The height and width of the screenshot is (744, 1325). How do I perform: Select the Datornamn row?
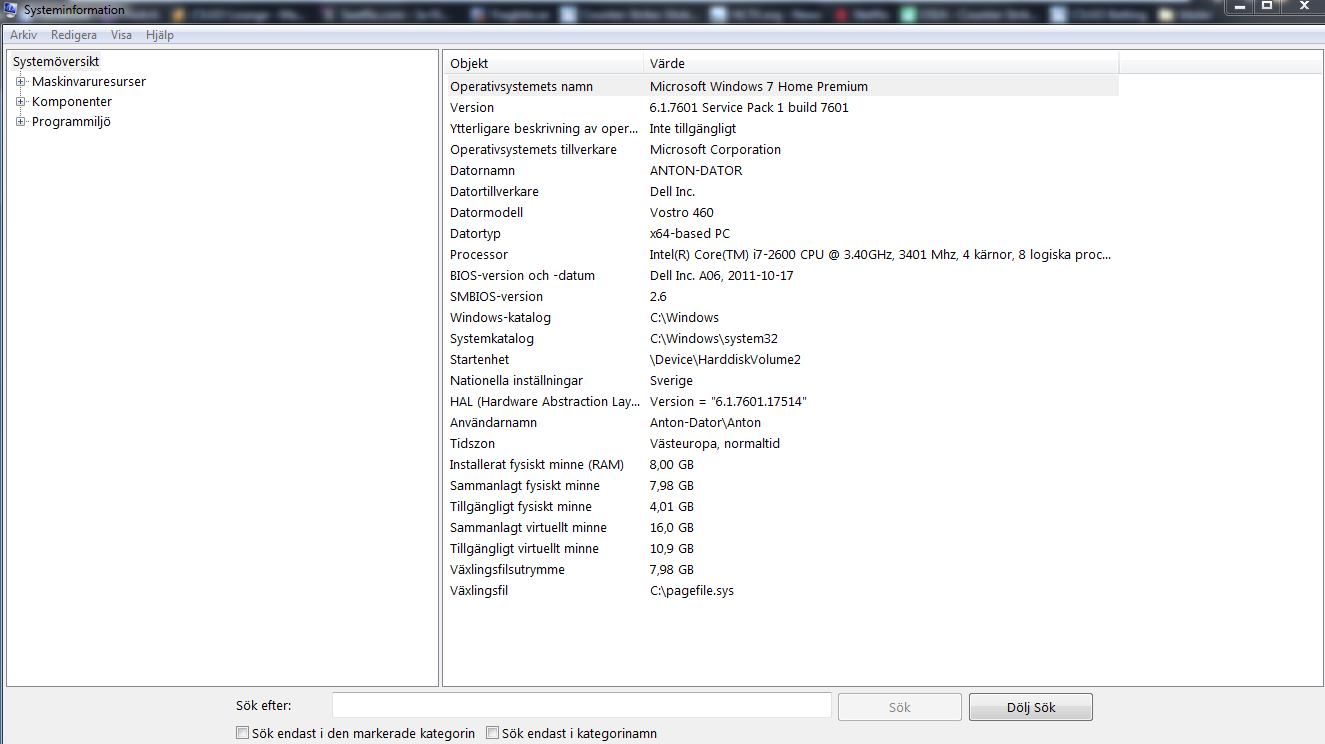click(781, 171)
